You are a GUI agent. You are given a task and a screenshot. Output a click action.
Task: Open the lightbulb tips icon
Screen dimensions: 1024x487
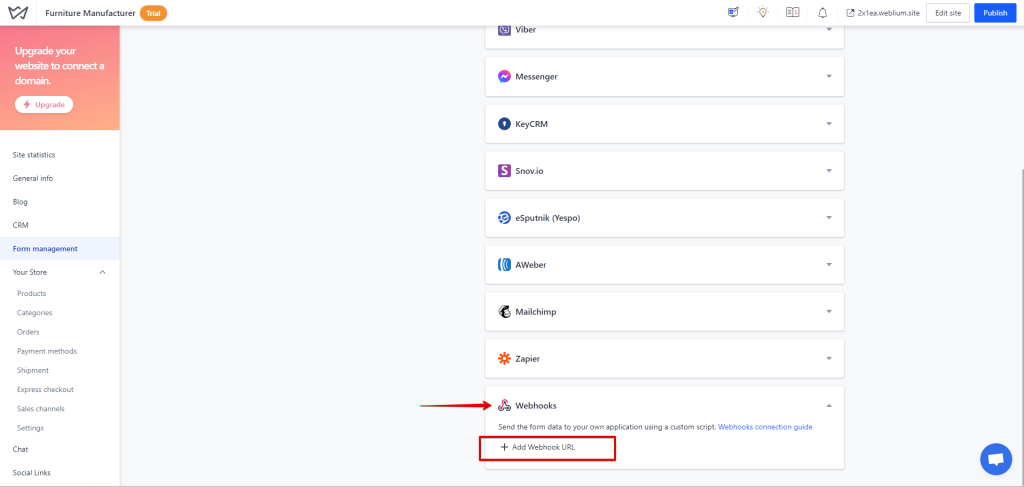click(763, 13)
